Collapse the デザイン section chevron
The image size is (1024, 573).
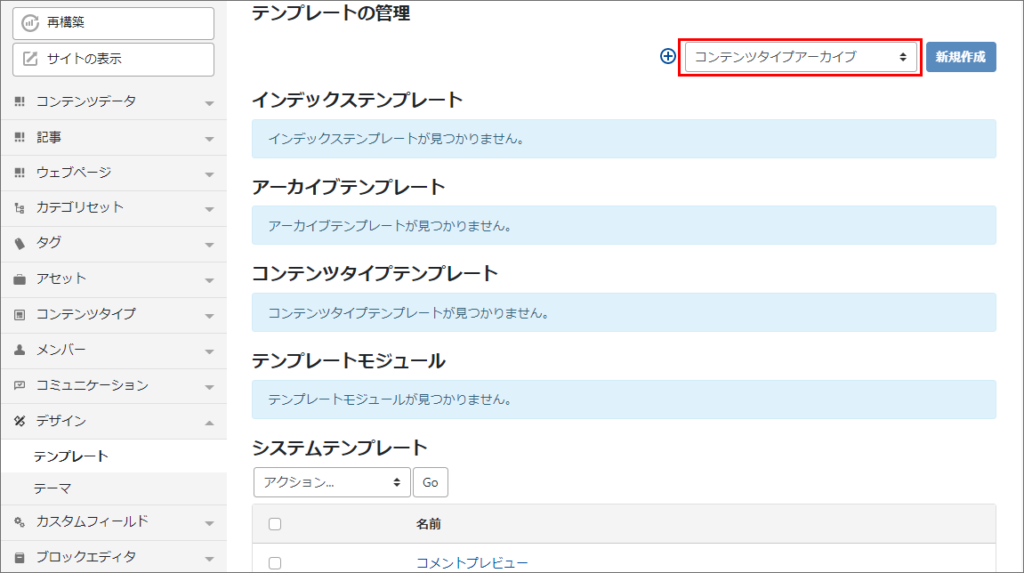209,423
